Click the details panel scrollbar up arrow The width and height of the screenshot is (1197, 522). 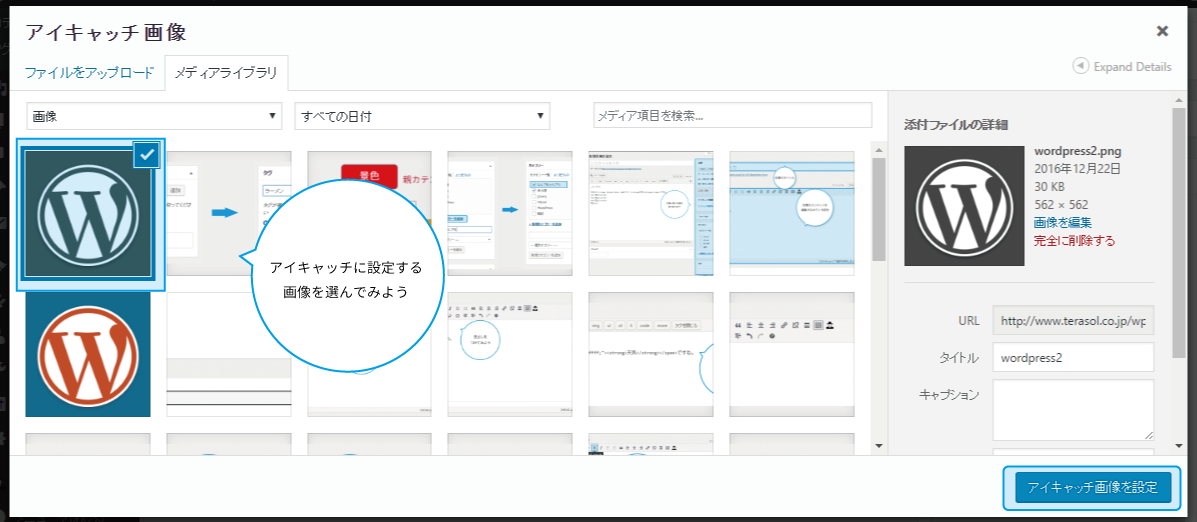click(x=1179, y=98)
